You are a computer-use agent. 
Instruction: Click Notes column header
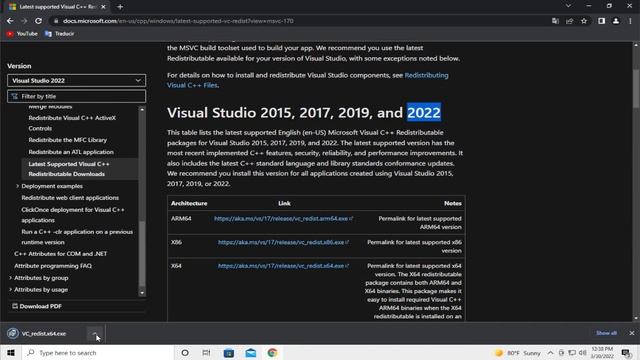click(453, 203)
